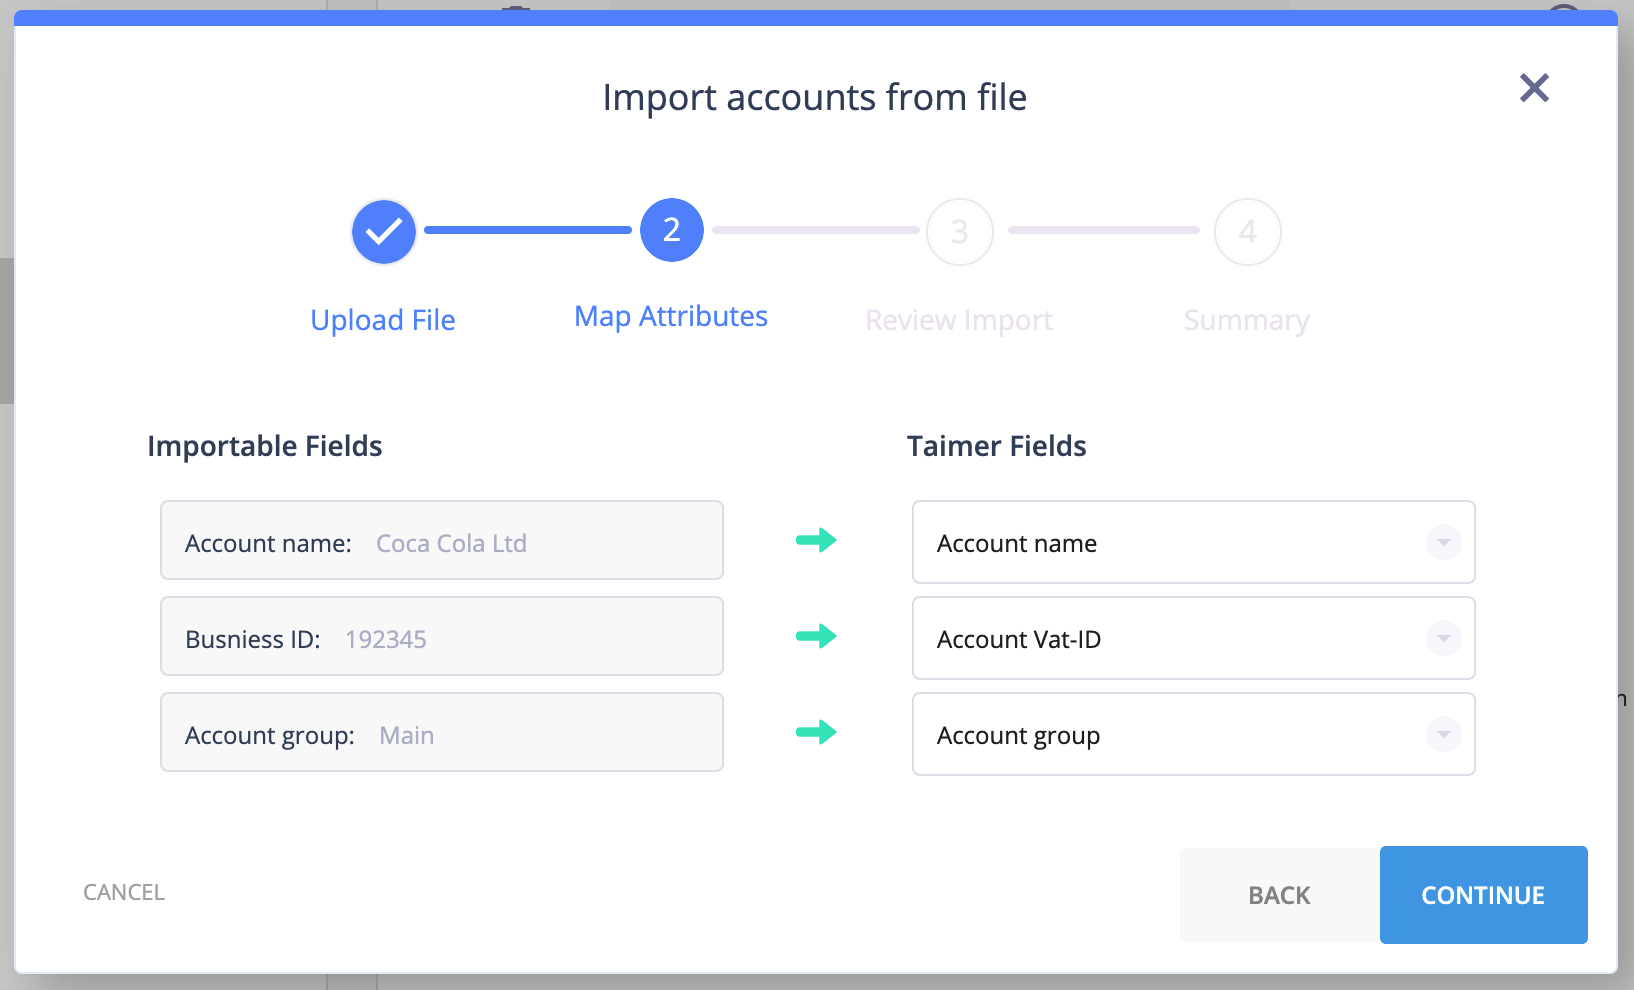Click green arrow beside Busniess ID row
The width and height of the screenshot is (1634, 990).
tap(816, 637)
